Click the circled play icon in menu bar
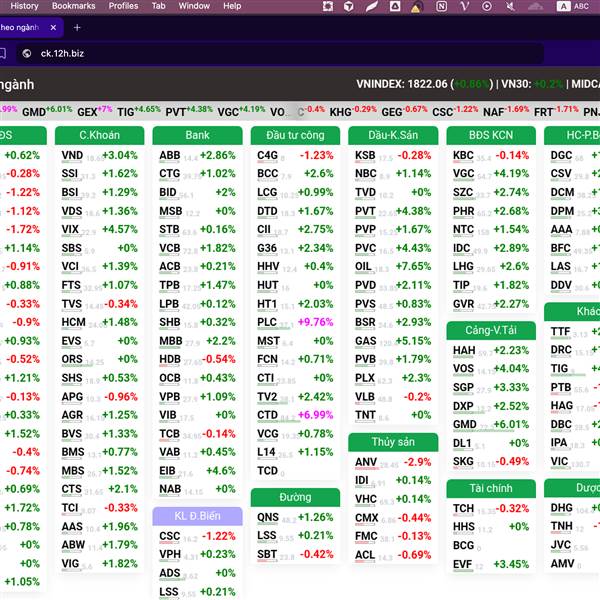Viewport: 600px width, 600px height. click(x=487, y=6)
